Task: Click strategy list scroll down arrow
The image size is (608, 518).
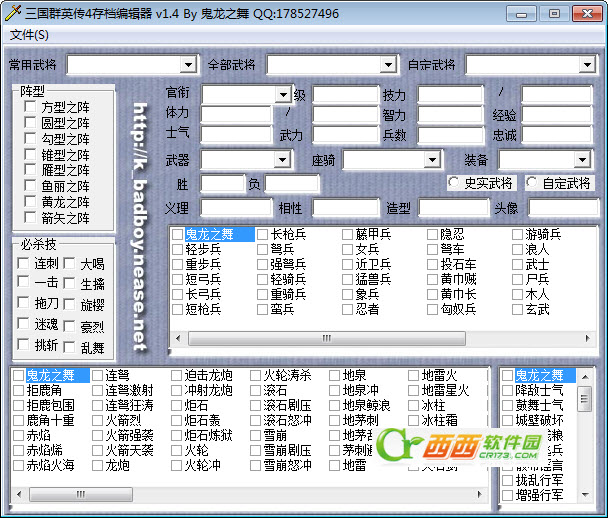Action: point(586,494)
